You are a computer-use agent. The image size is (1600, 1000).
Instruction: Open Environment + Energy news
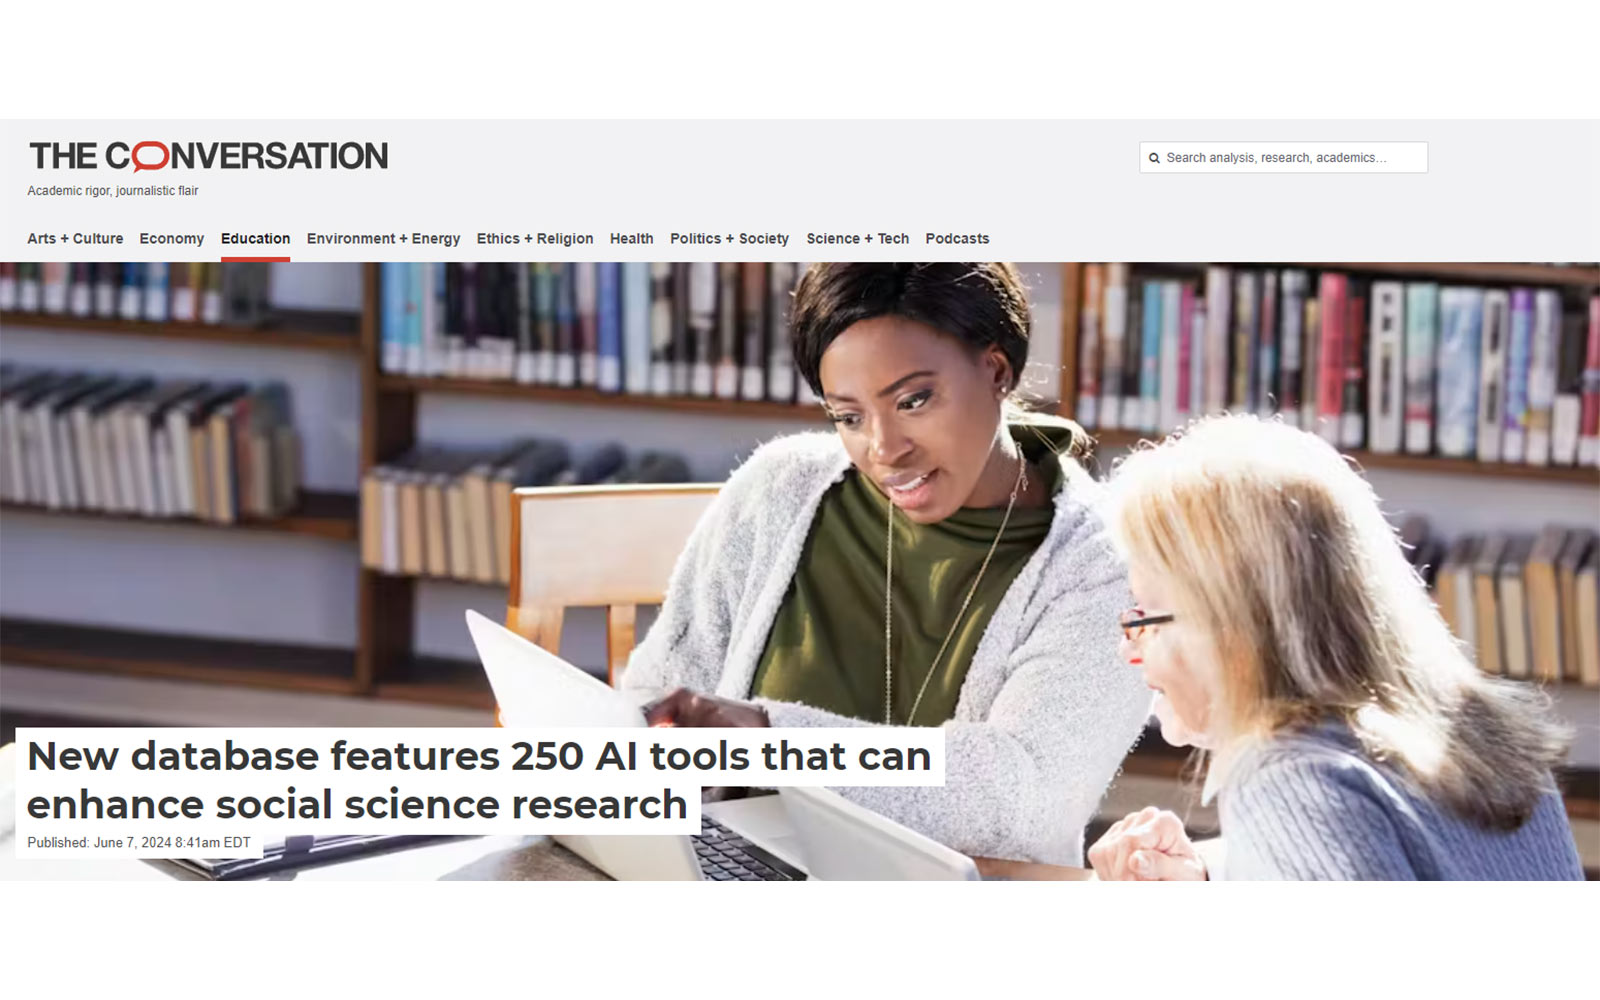(383, 238)
